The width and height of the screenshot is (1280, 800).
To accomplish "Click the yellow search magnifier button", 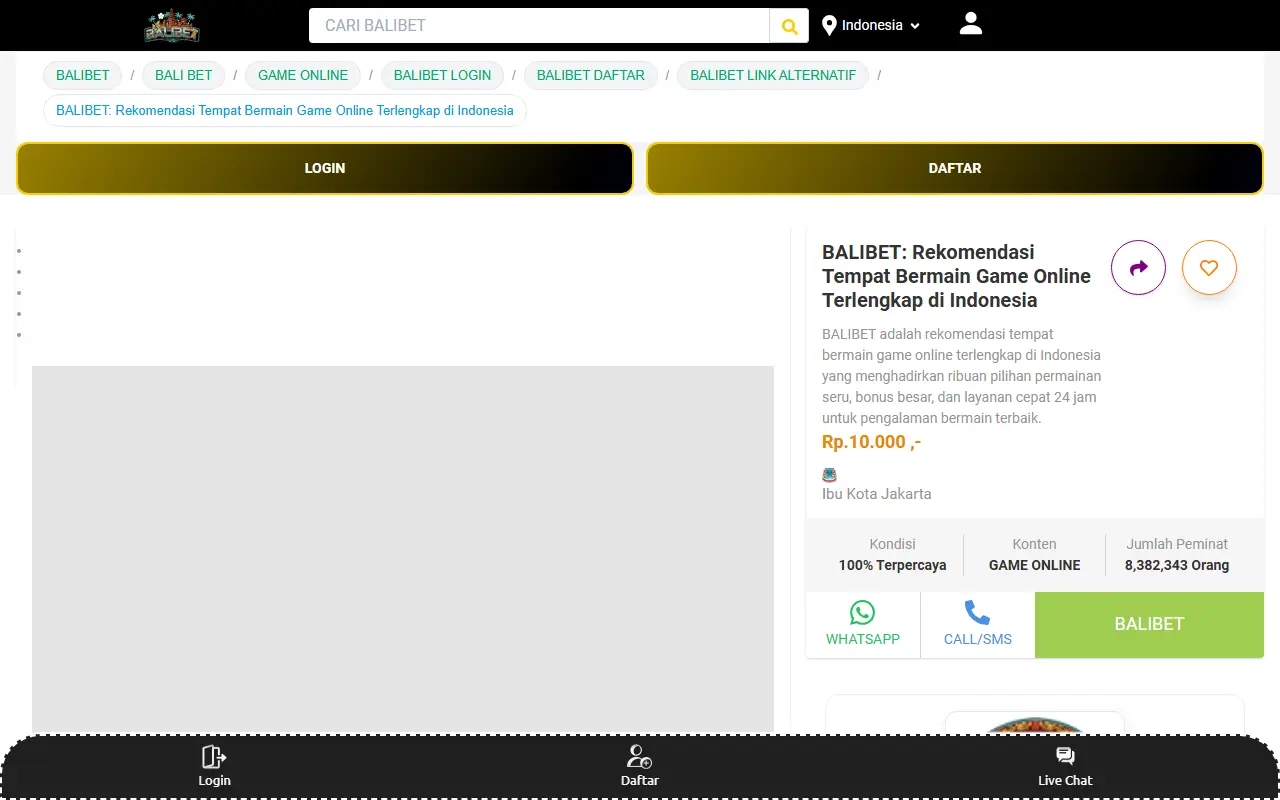I will pyautogui.click(x=789, y=26).
